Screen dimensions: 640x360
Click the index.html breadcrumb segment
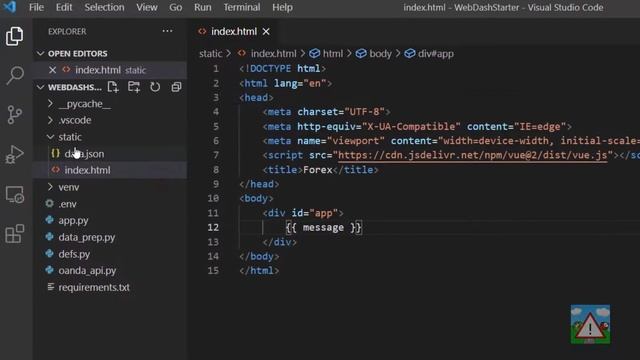273,54
